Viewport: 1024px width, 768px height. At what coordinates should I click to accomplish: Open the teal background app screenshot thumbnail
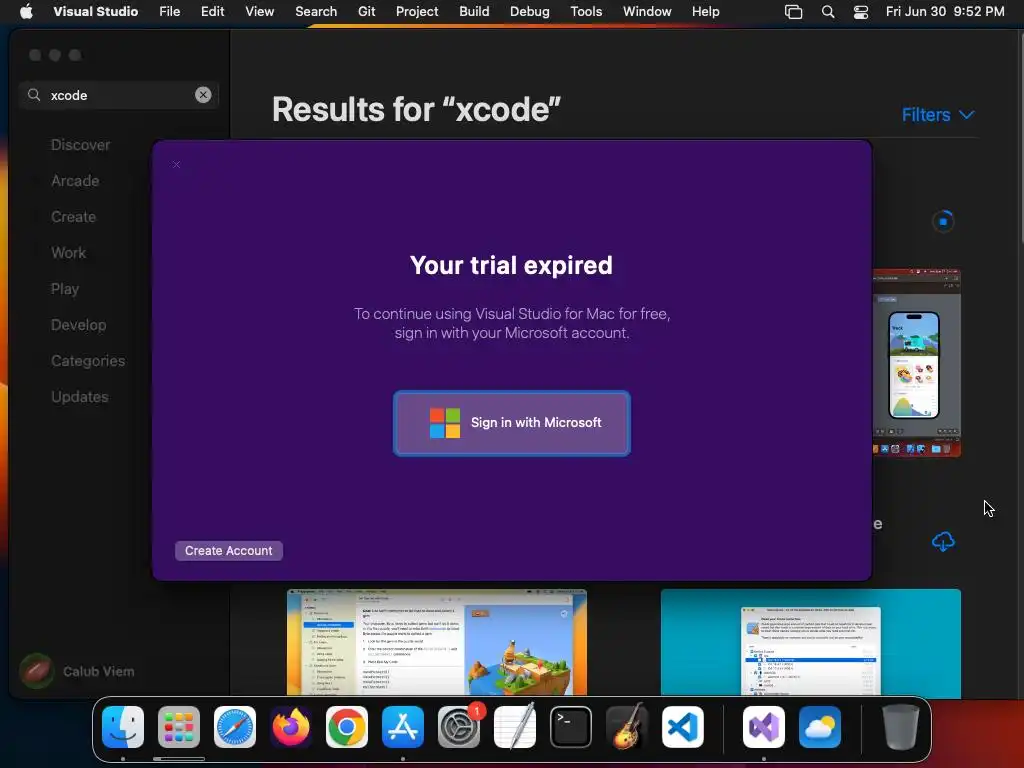(810, 643)
